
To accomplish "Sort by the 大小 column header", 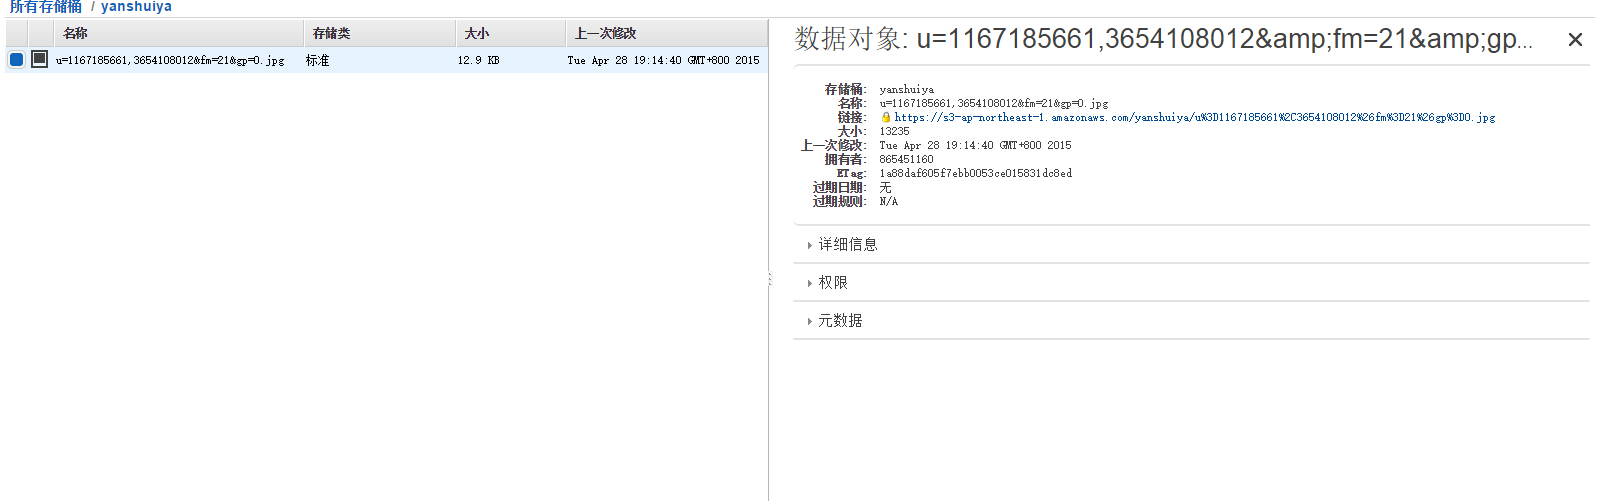I will pyautogui.click(x=477, y=33).
